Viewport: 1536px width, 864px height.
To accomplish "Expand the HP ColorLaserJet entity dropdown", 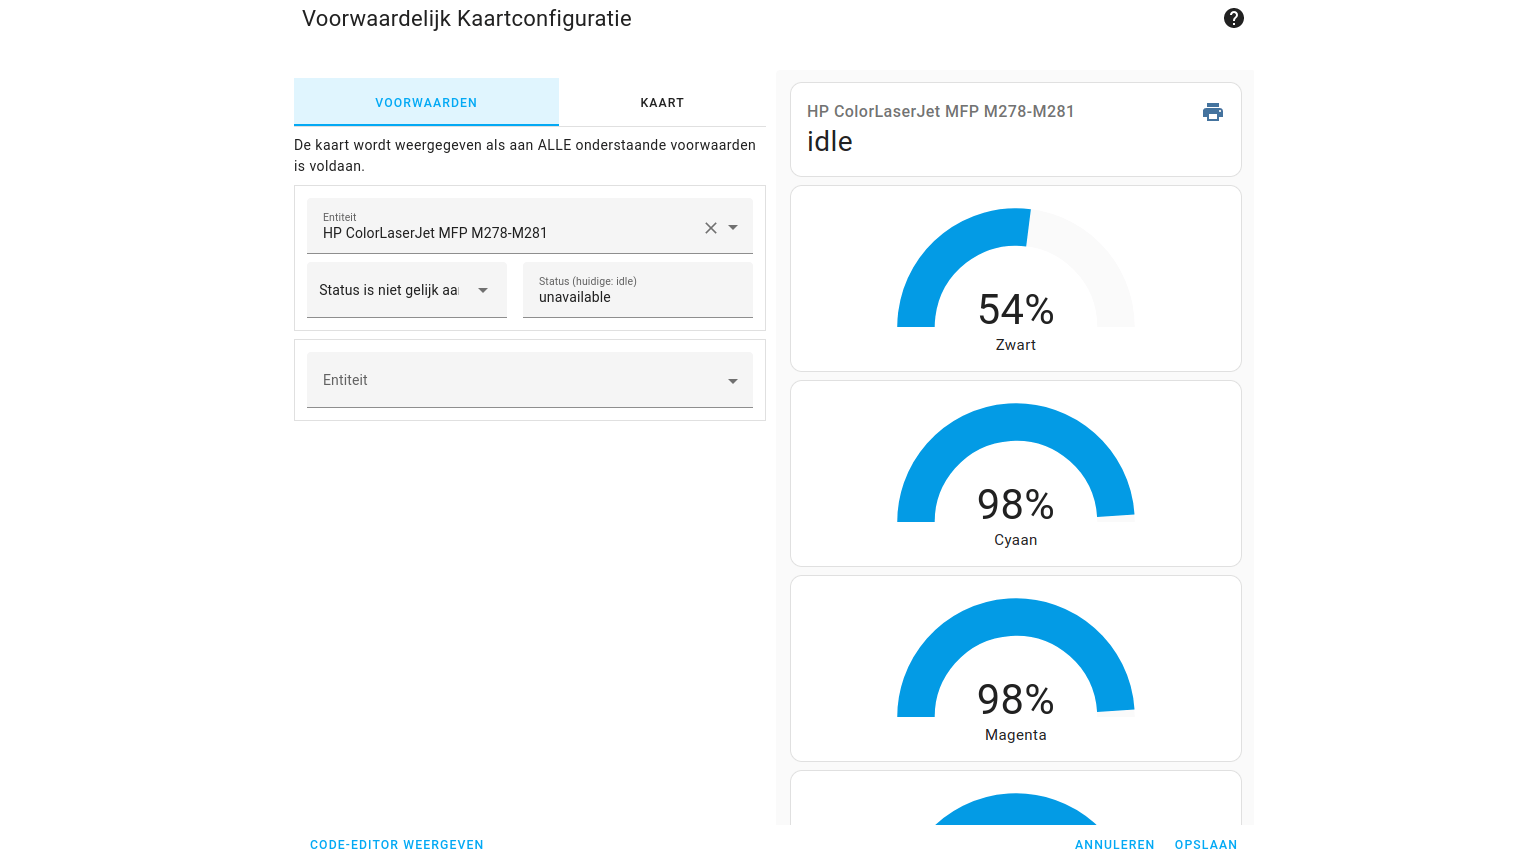I will click(733, 228).
